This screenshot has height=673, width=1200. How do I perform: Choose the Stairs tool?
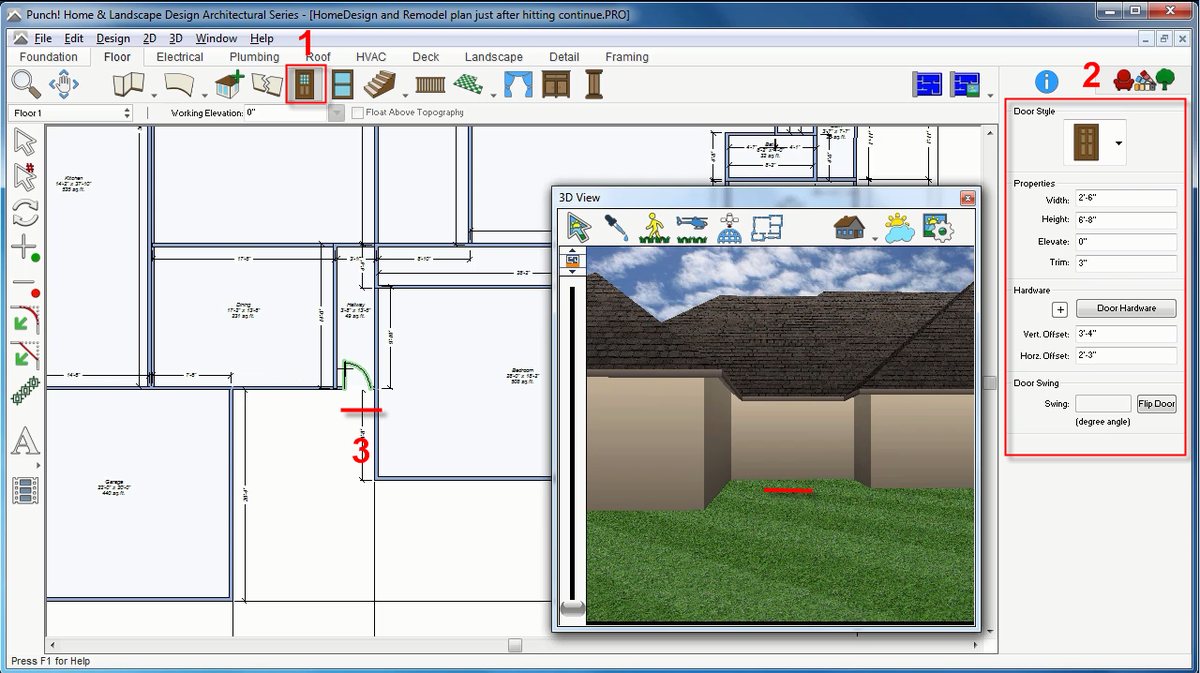[x=381, y=84]
